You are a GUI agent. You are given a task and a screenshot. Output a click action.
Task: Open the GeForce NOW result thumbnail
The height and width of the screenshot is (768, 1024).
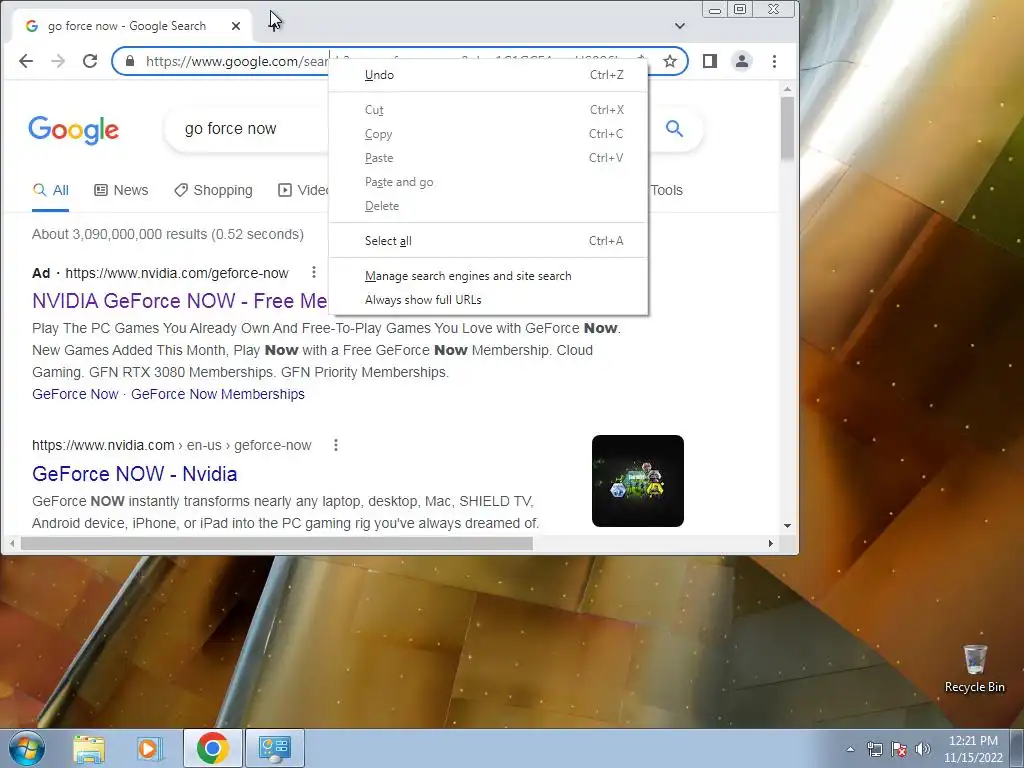click(637, 481)
